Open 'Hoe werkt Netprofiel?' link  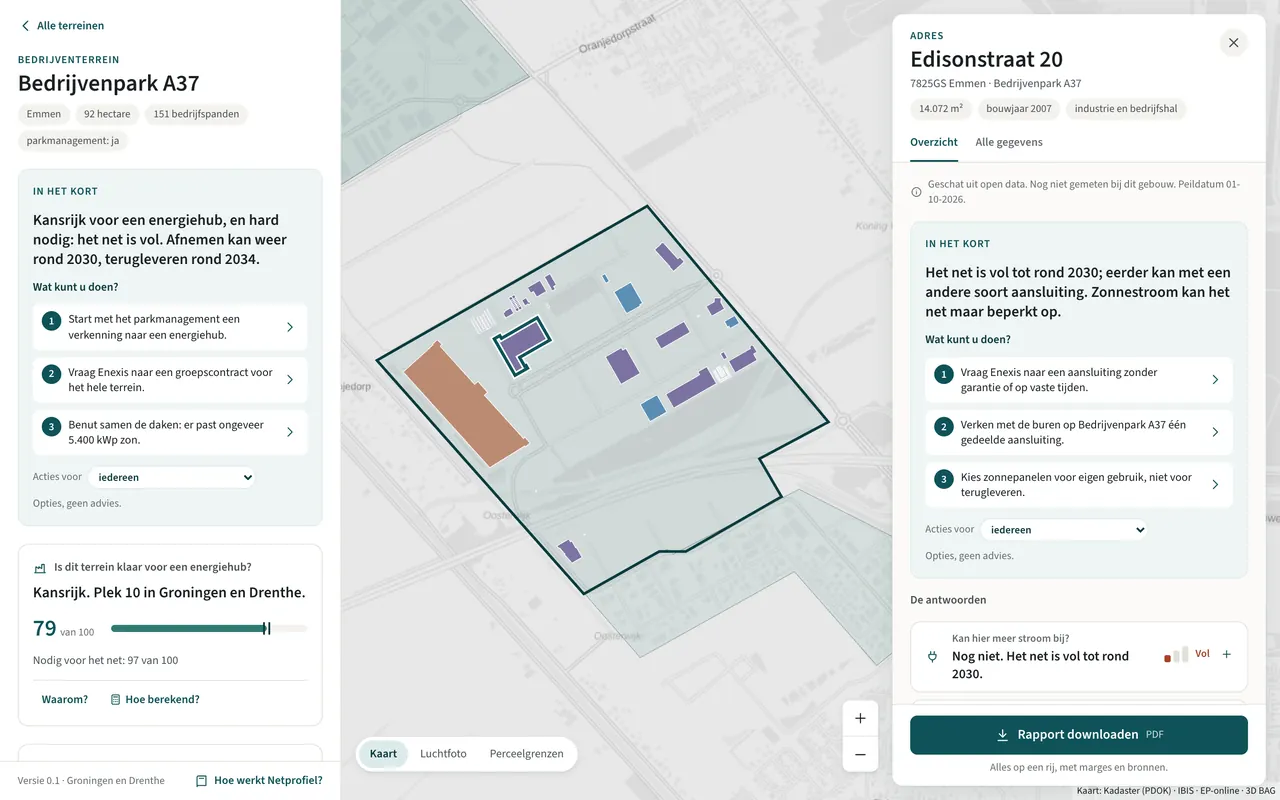click(x=259, y=781)
